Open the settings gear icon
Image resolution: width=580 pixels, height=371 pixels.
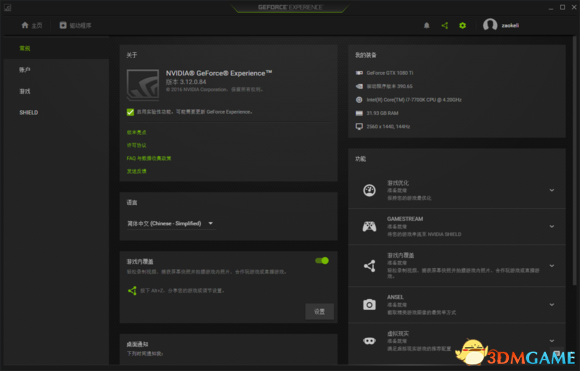point(462,26)
